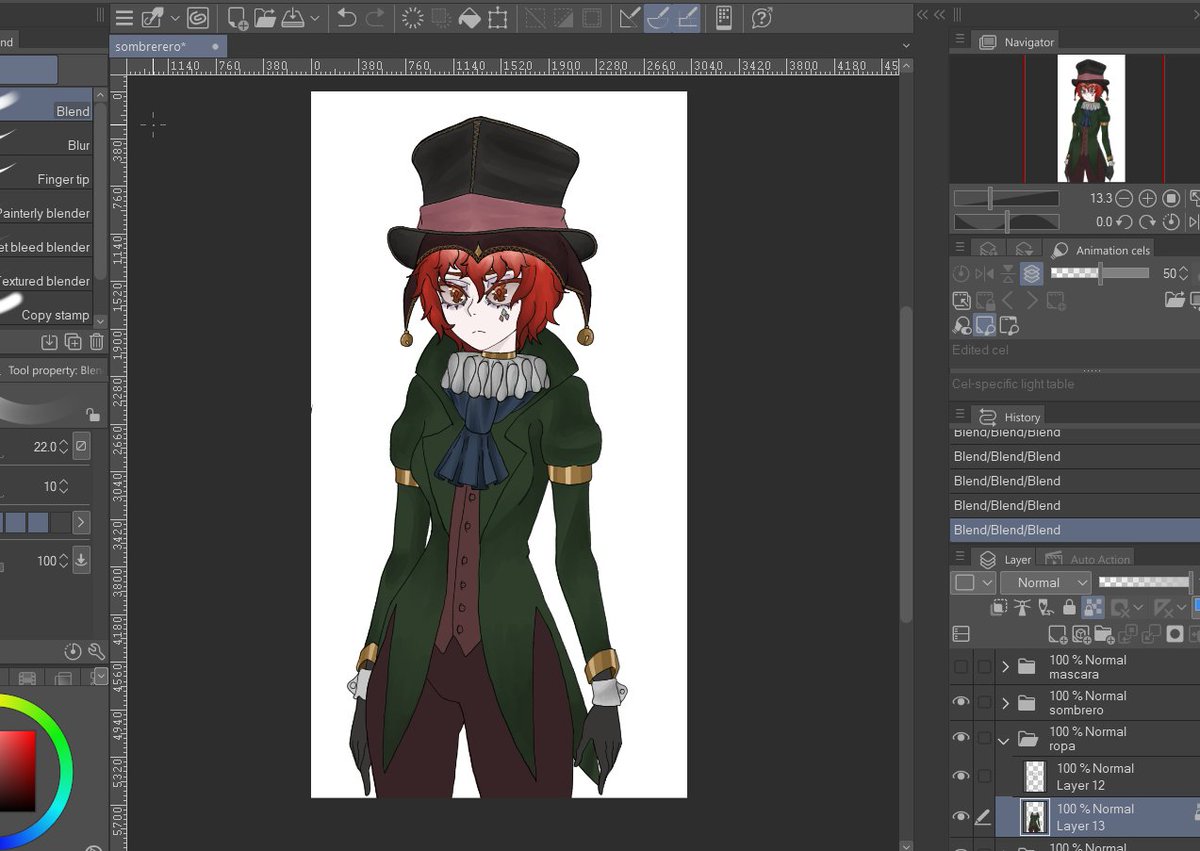
Task: Select the Blend sub tool
Action: point(46,105)
